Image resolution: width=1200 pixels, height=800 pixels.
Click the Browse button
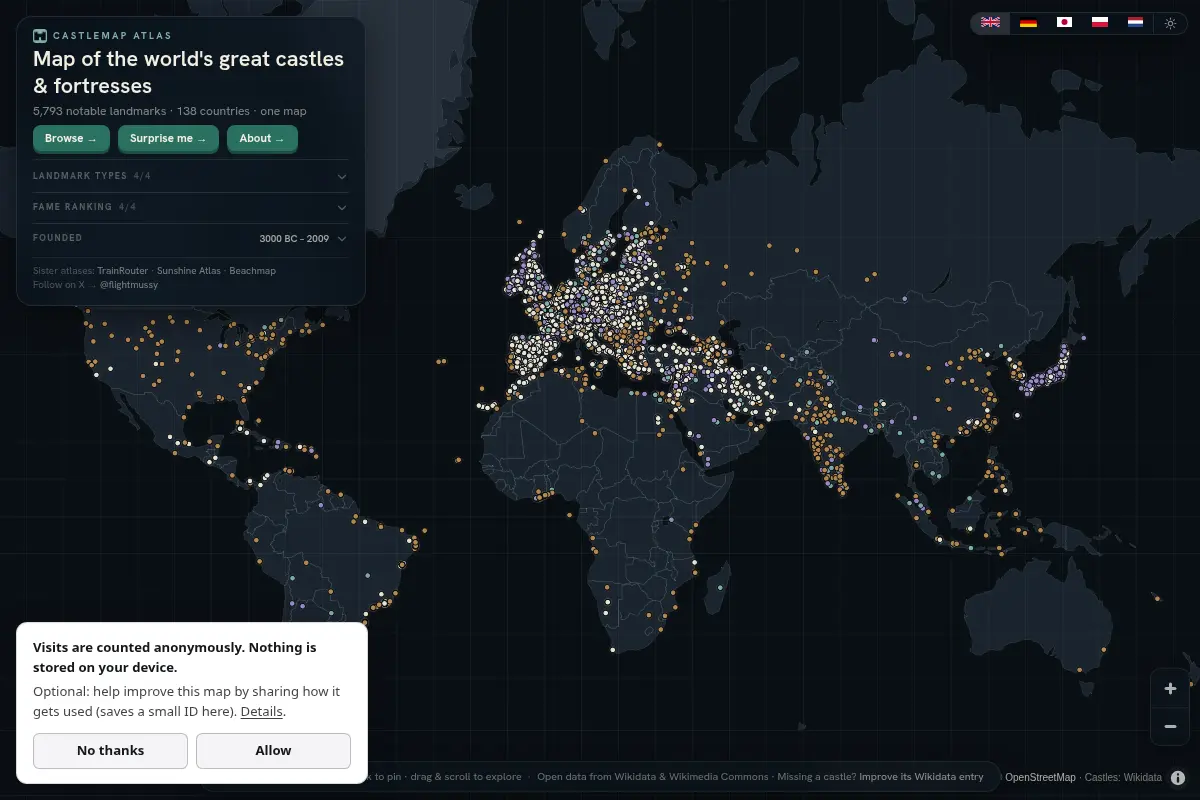click(x=71, y=139)
